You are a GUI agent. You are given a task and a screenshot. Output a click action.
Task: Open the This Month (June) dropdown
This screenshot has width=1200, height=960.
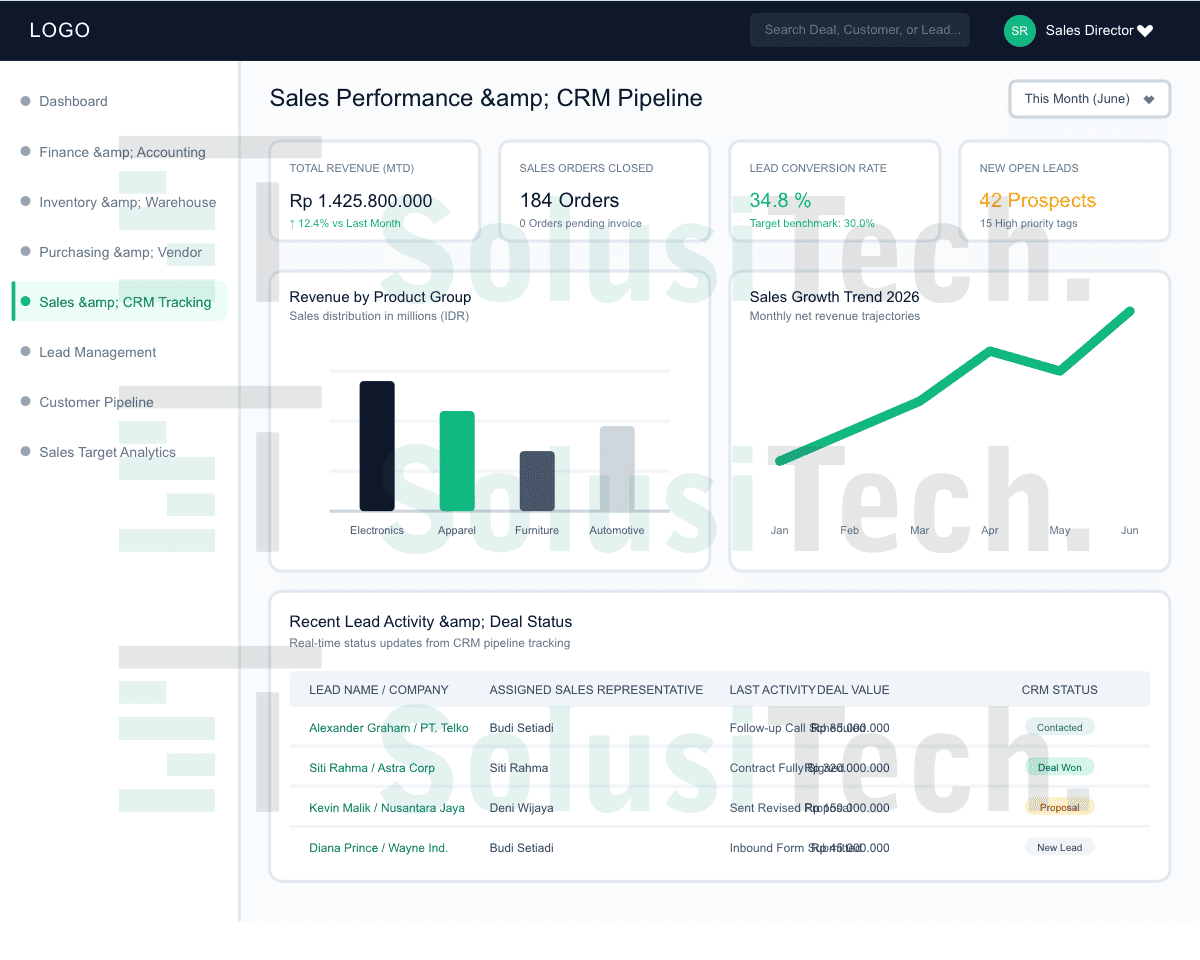1089,99
